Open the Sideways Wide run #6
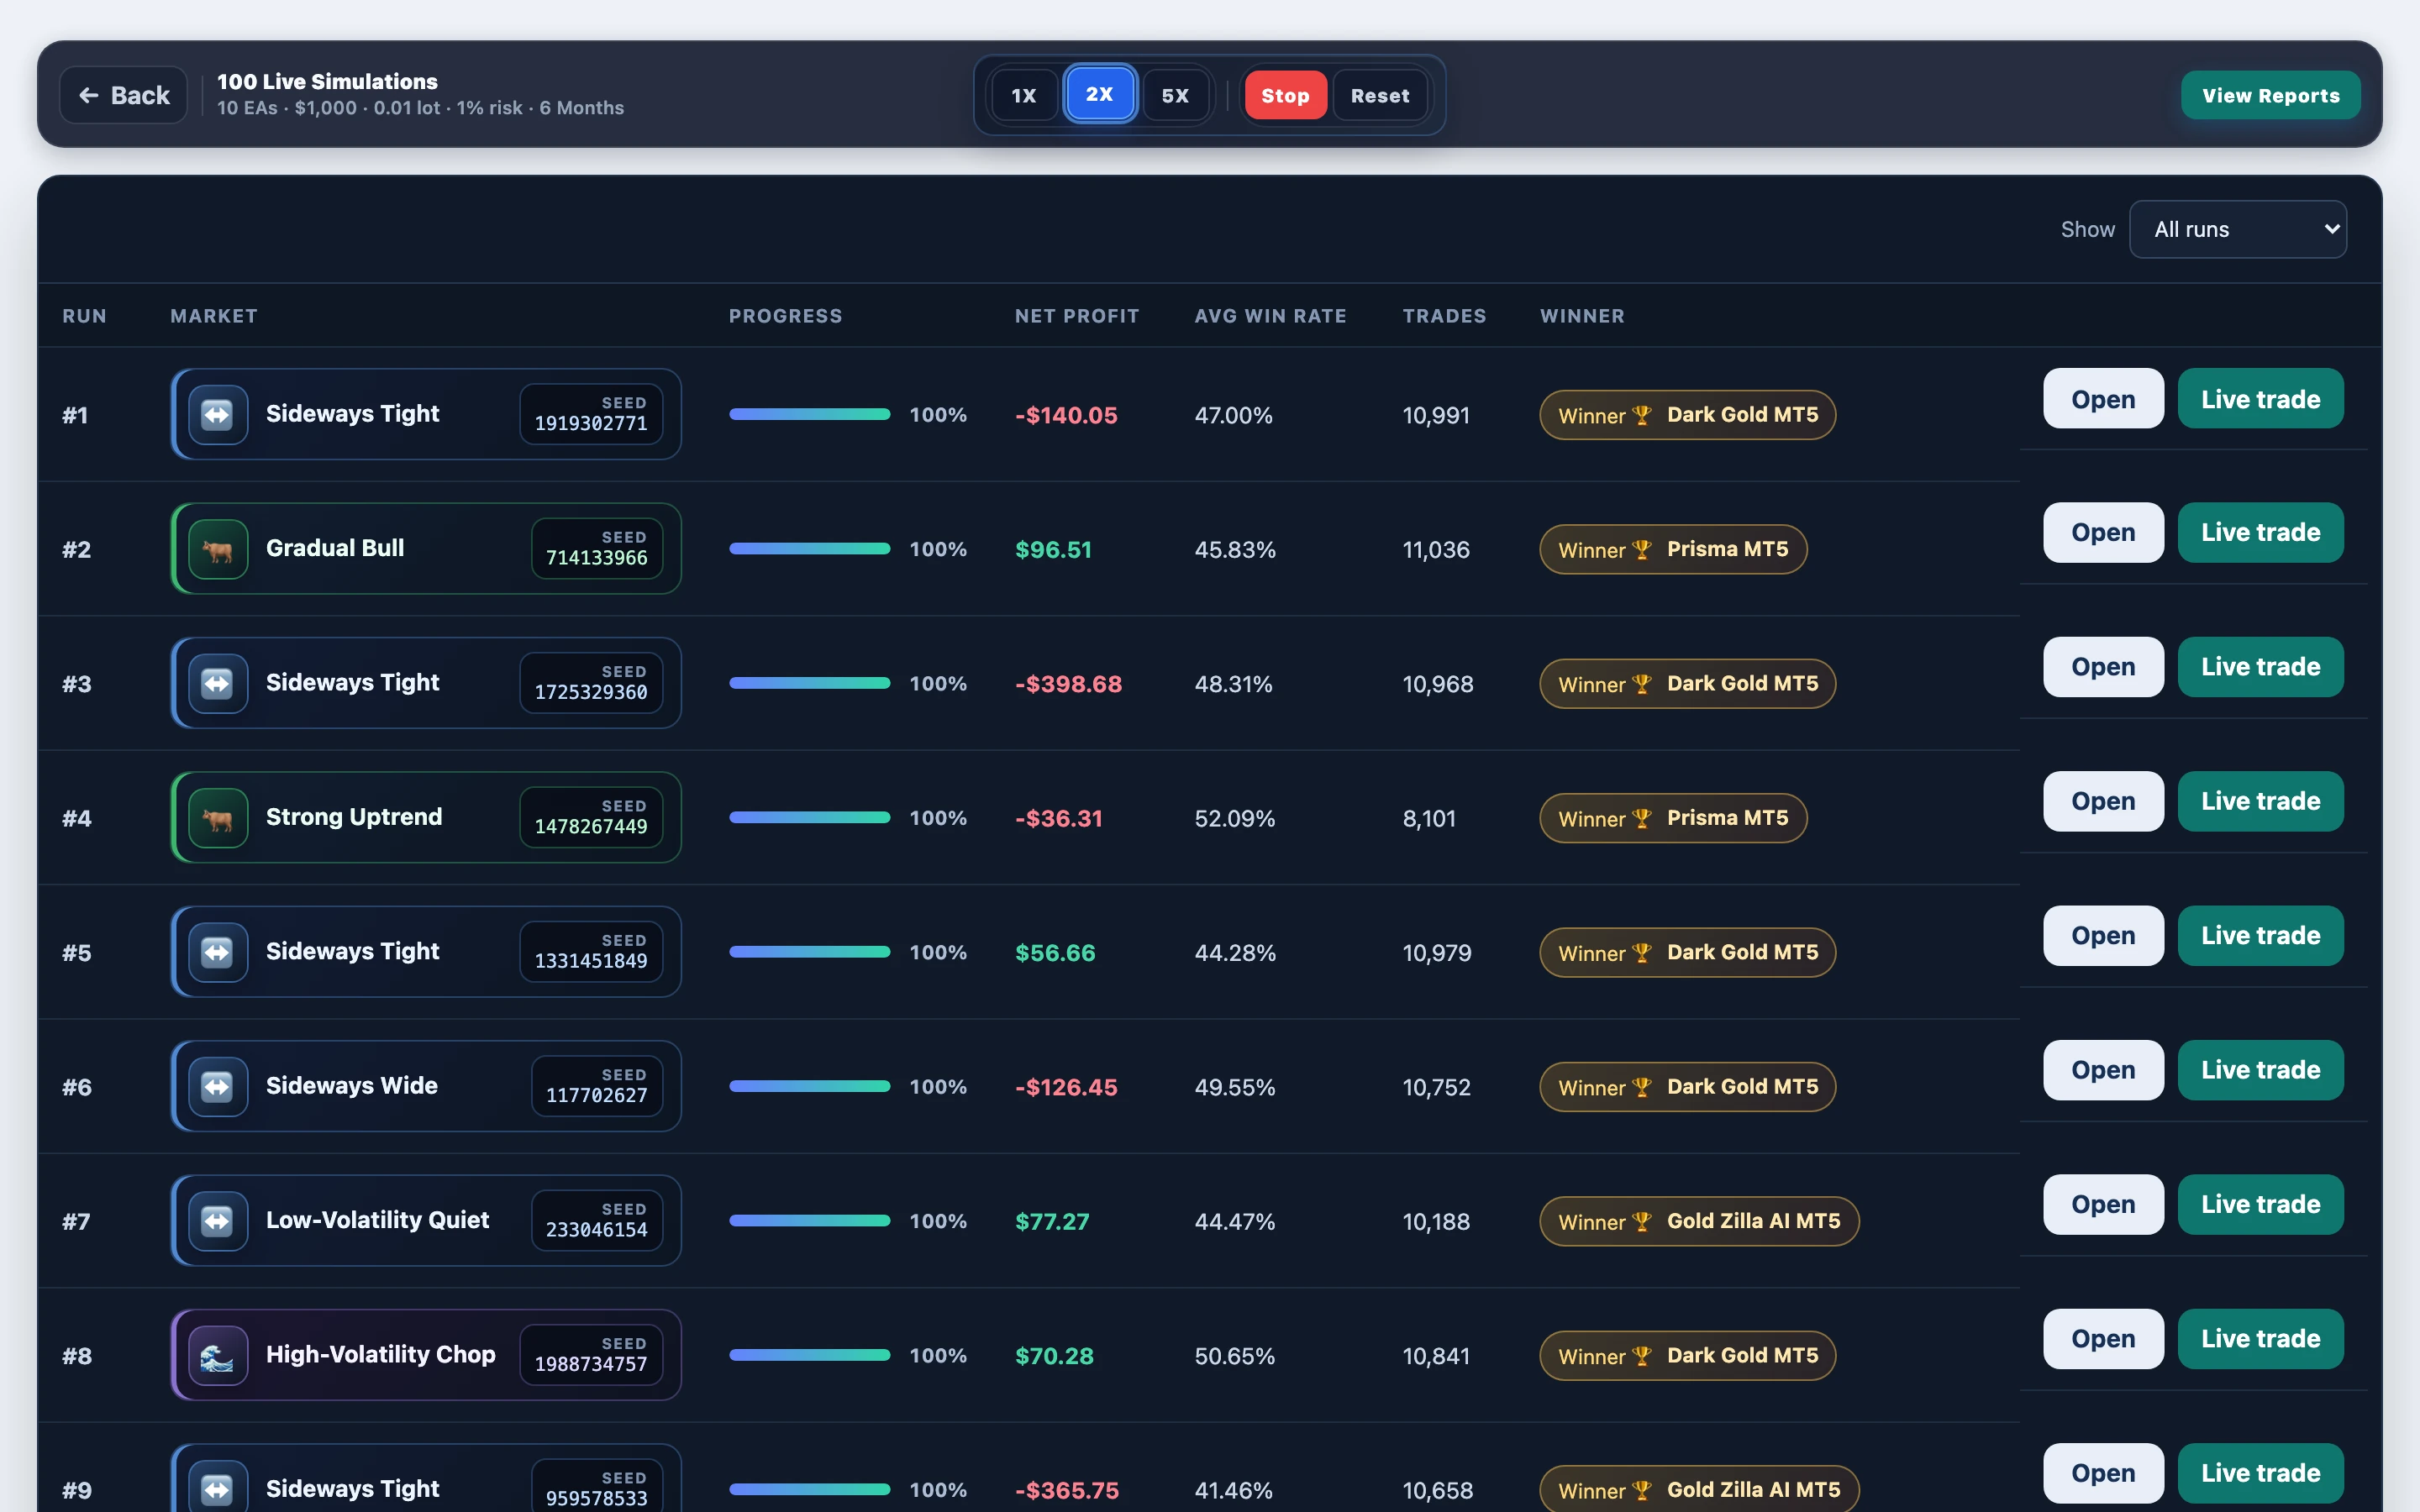Screen dimensions: 2420x1512 2103,1070
